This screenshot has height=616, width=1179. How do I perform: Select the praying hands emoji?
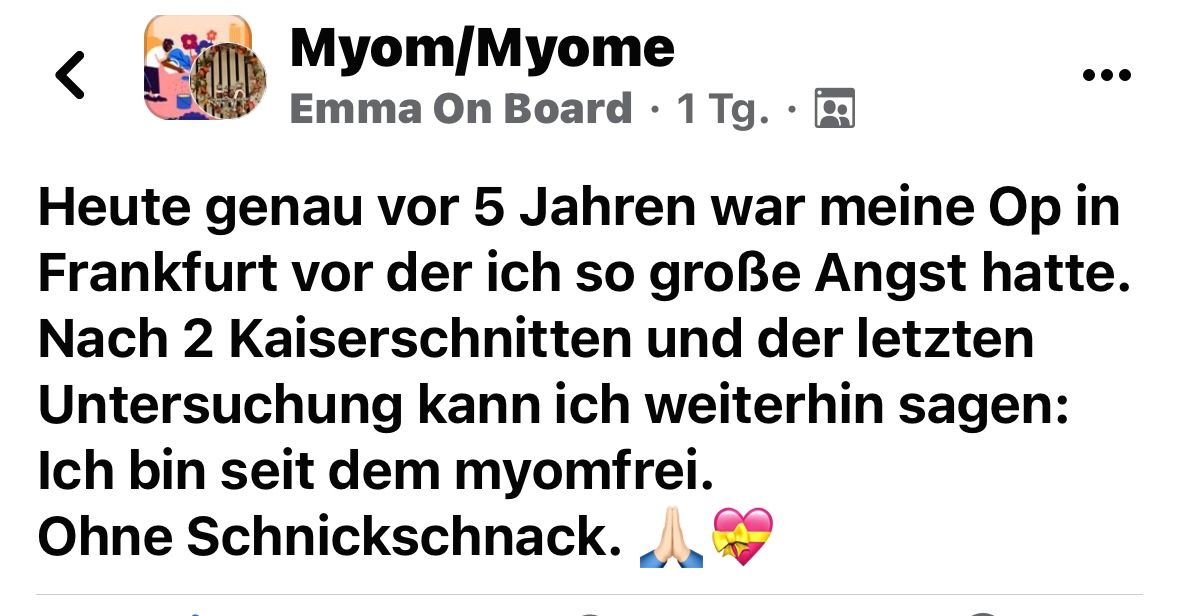tap(671, 537)
